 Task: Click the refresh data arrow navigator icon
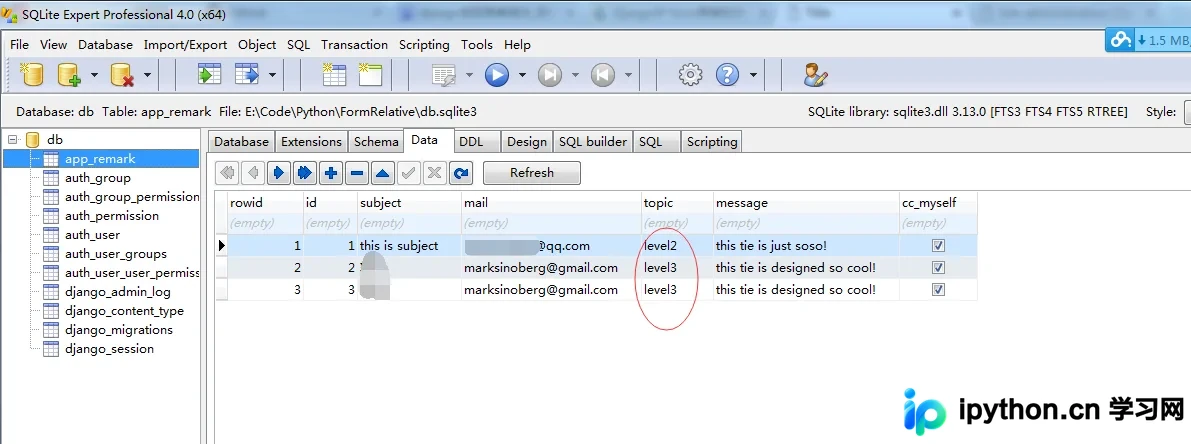460,173
